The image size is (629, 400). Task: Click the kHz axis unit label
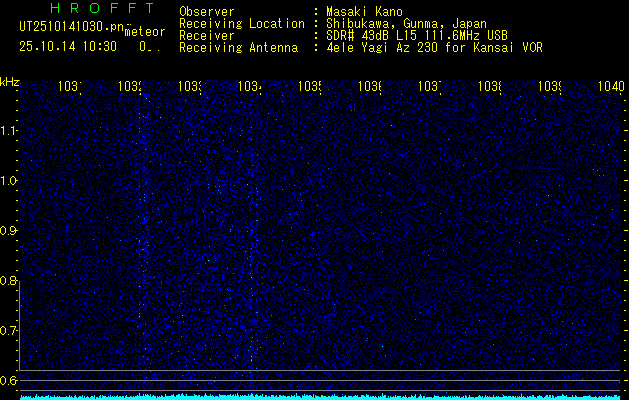pyautogui.click(x=10, y=82)
